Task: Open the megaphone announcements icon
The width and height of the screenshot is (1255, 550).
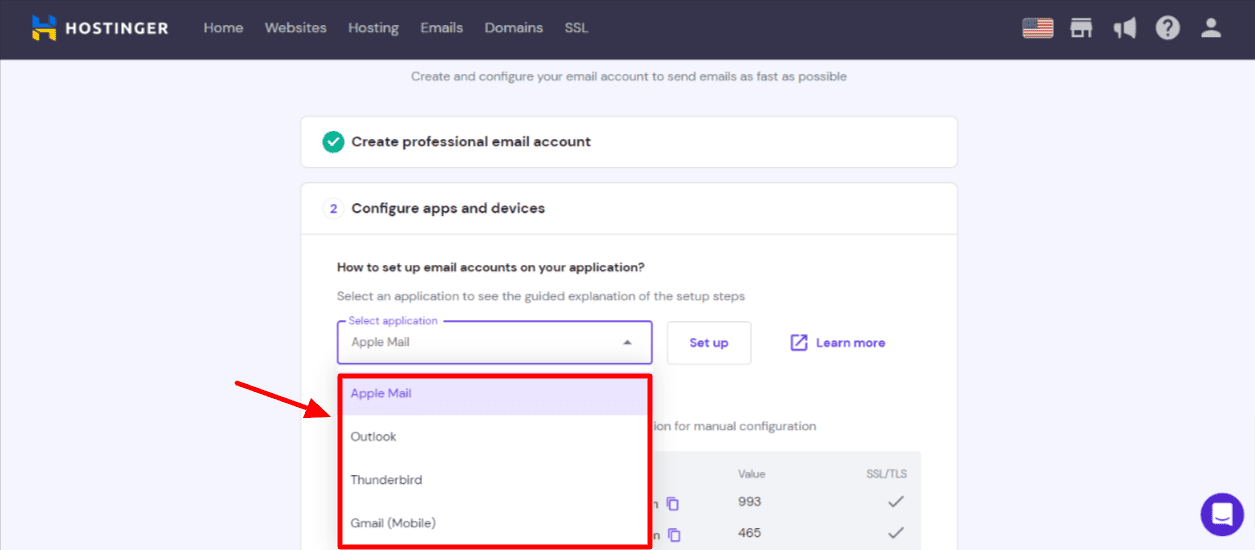Action: coord(1125,28)
